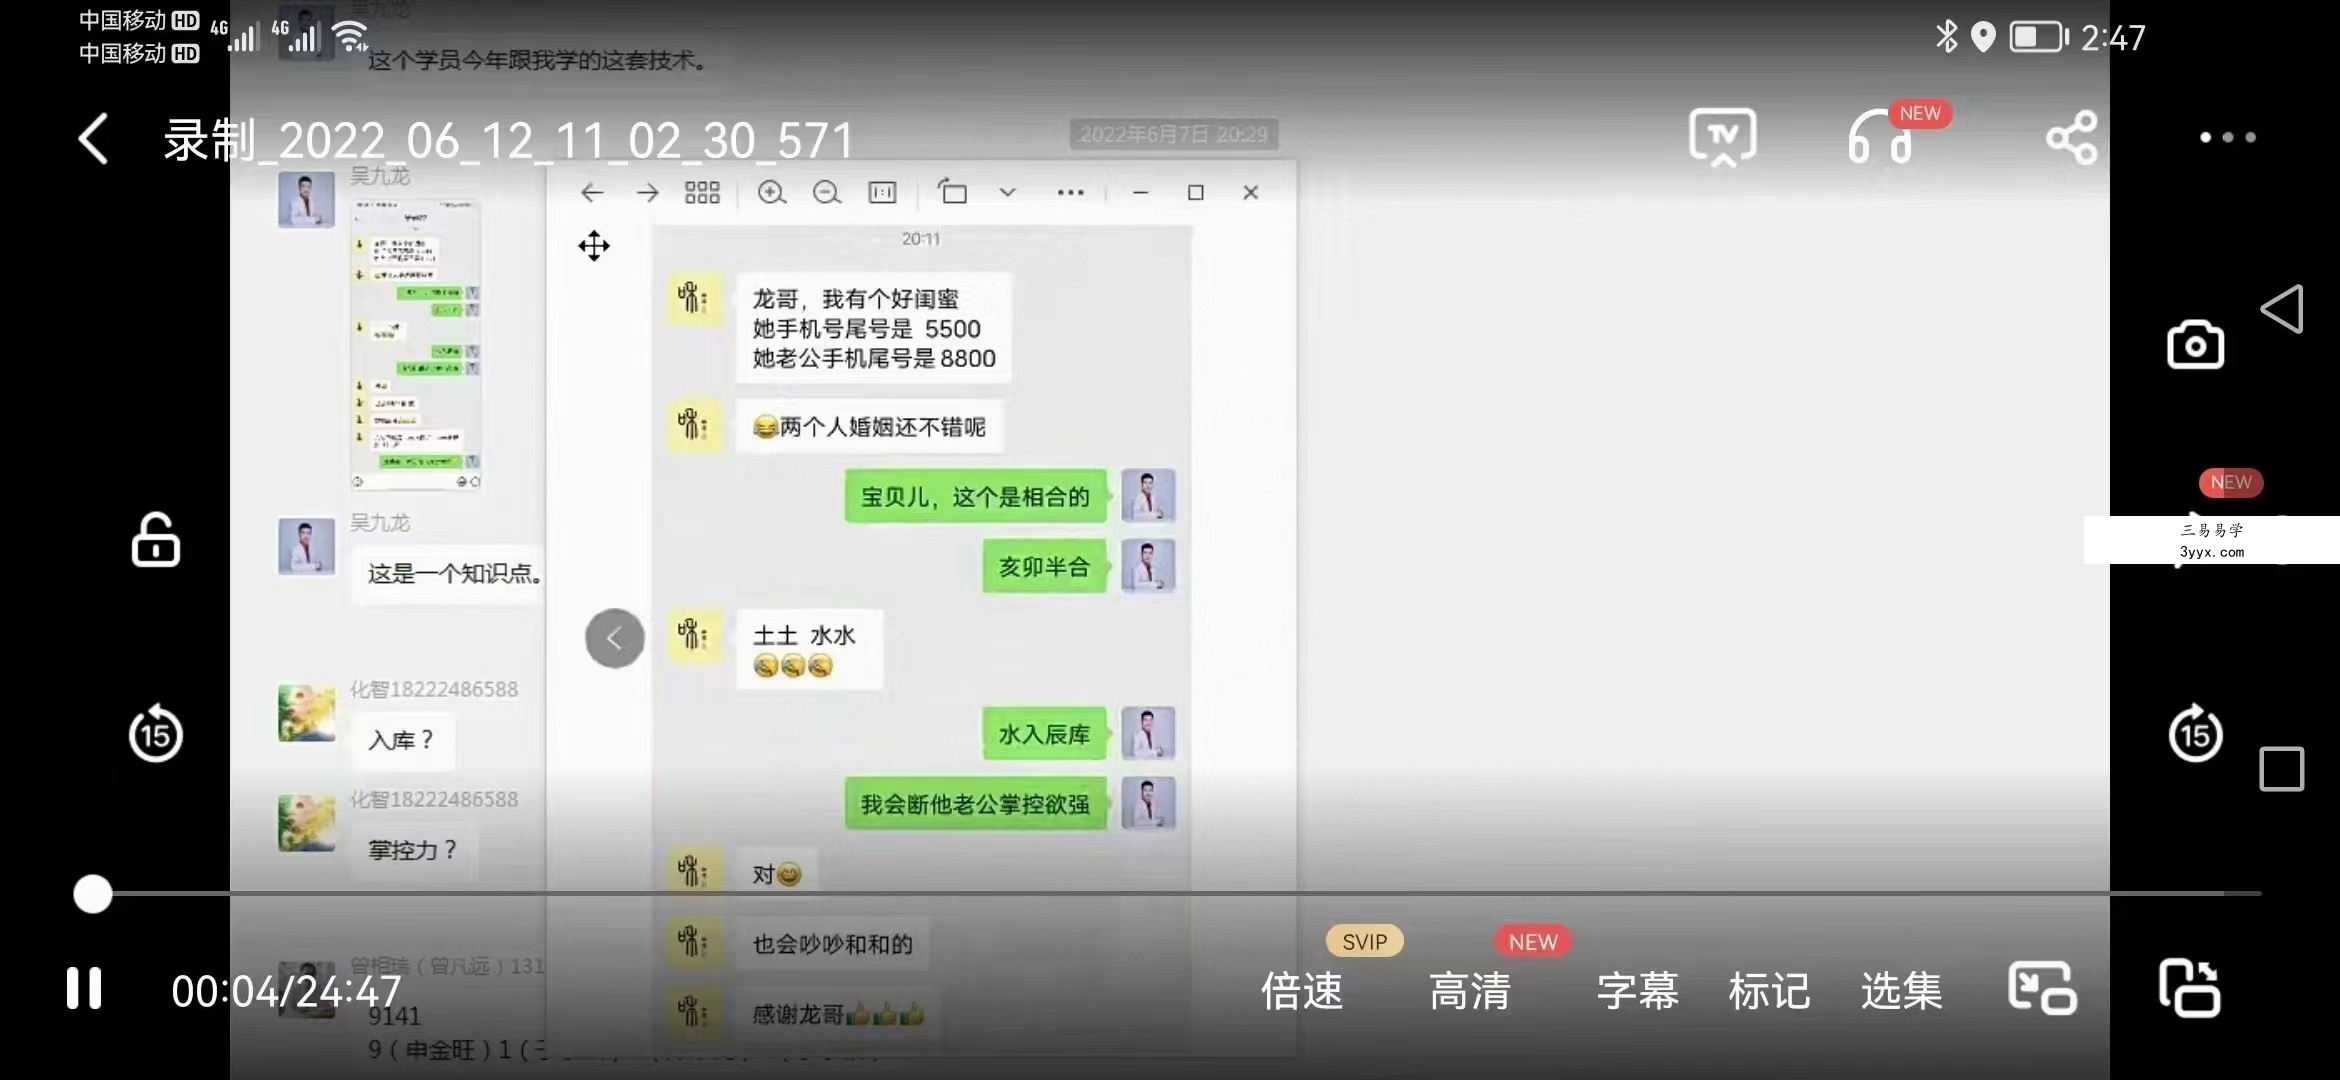Share this video
The height and width of the screenshot is (1080, 2340).
click(x=2071, y=137)
